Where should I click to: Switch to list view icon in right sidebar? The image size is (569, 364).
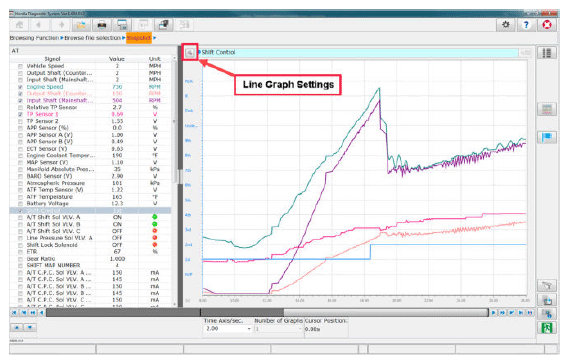point(547,53)
